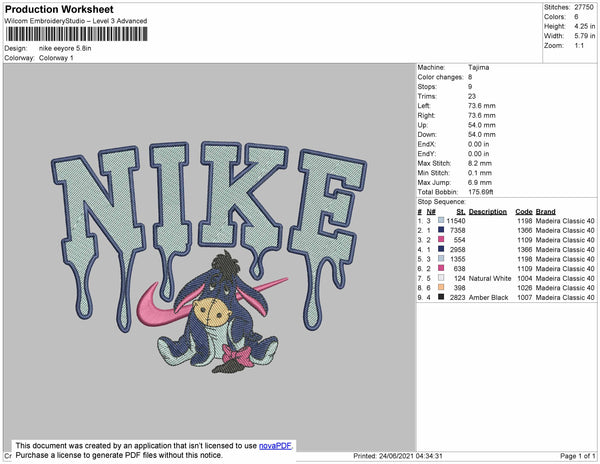600x464 pixels.
Task: Click the 'Natural White' description
Action: 490,278
